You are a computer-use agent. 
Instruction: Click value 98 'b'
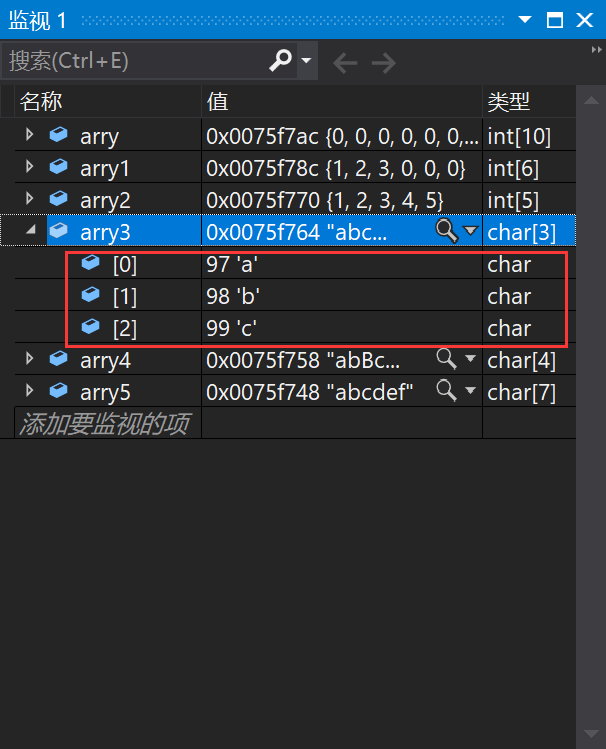click(x=233, y=297)
